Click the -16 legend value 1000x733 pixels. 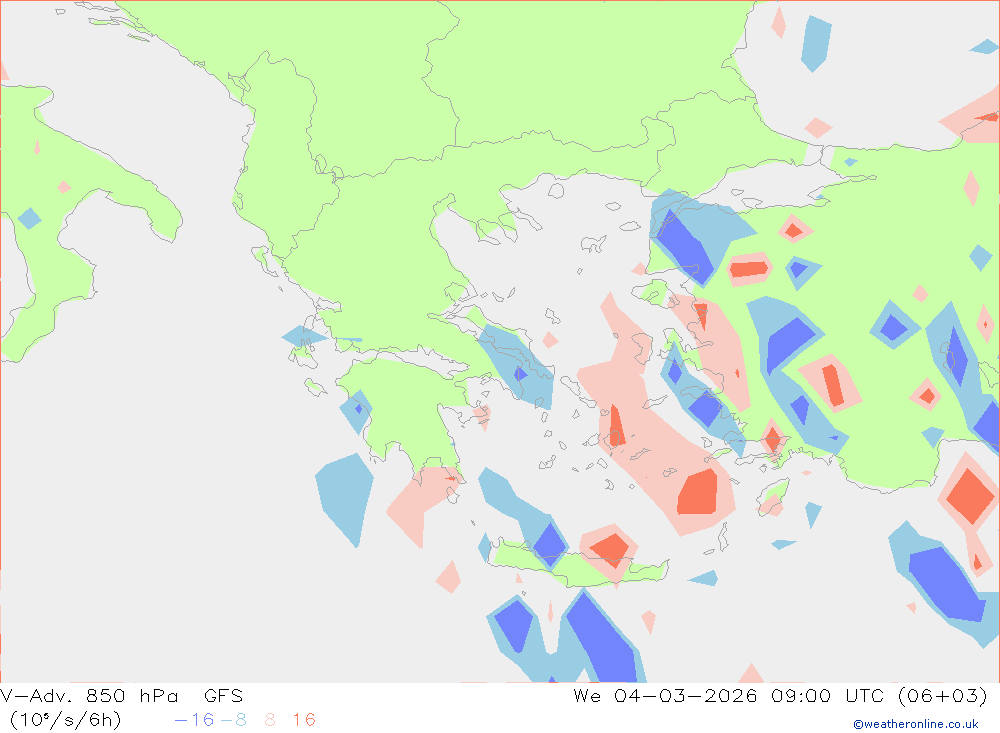pyautogui.click(x=195, y=720)
